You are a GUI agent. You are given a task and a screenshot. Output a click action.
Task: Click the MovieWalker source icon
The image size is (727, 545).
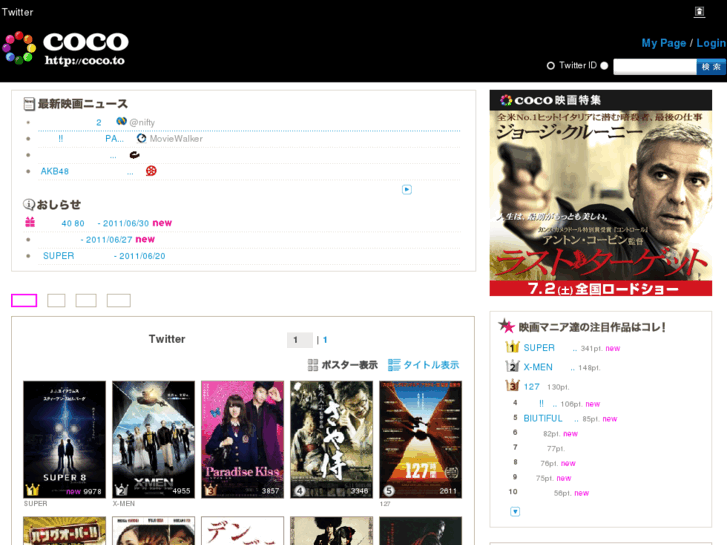pos(141,138)
